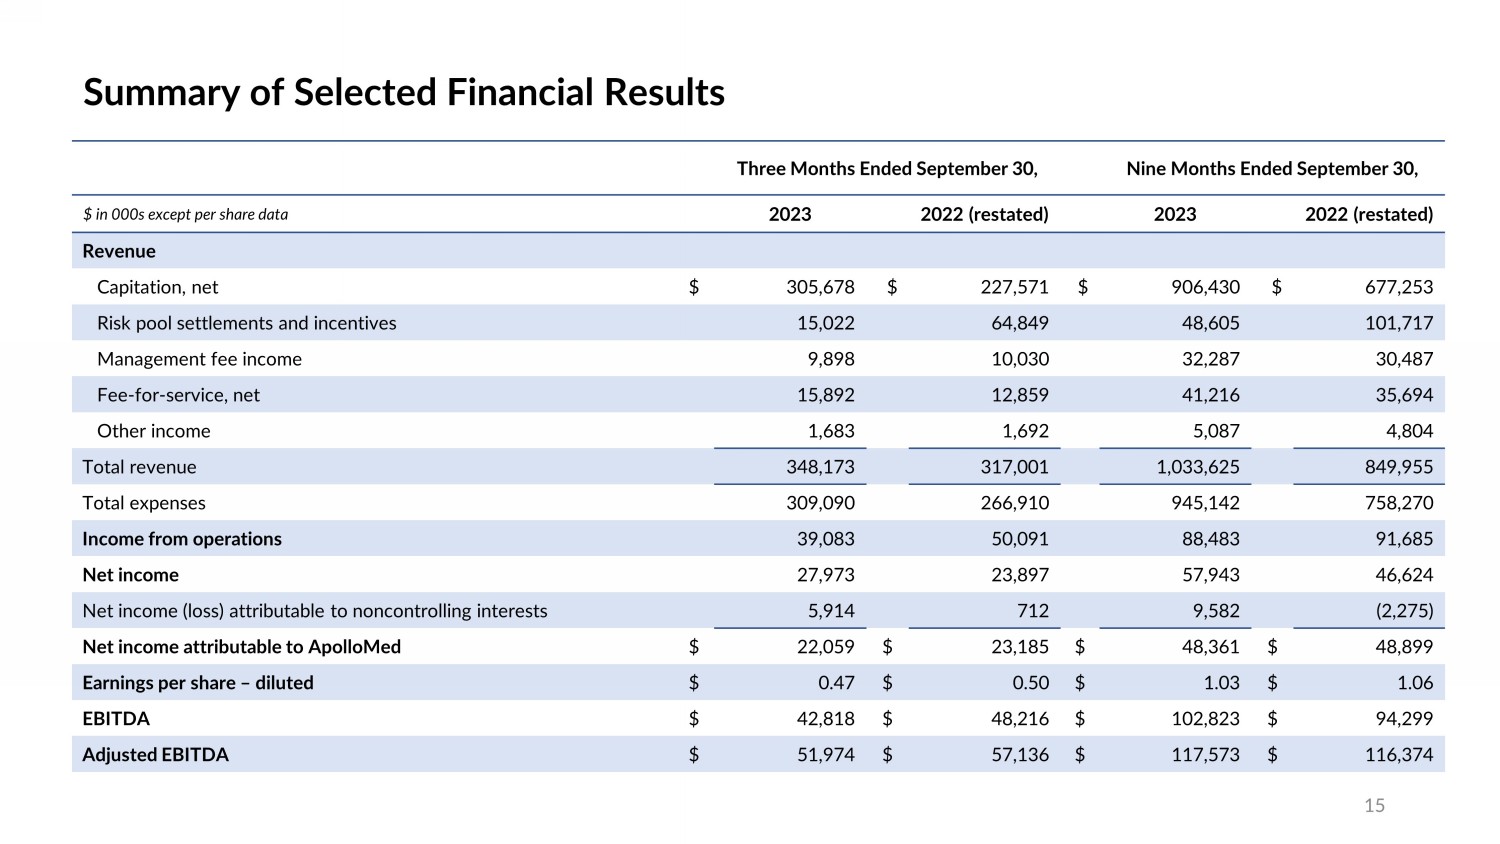Select Risk pool settlements and incentives label
The image size is (1500, 844).
coord(246,323)
